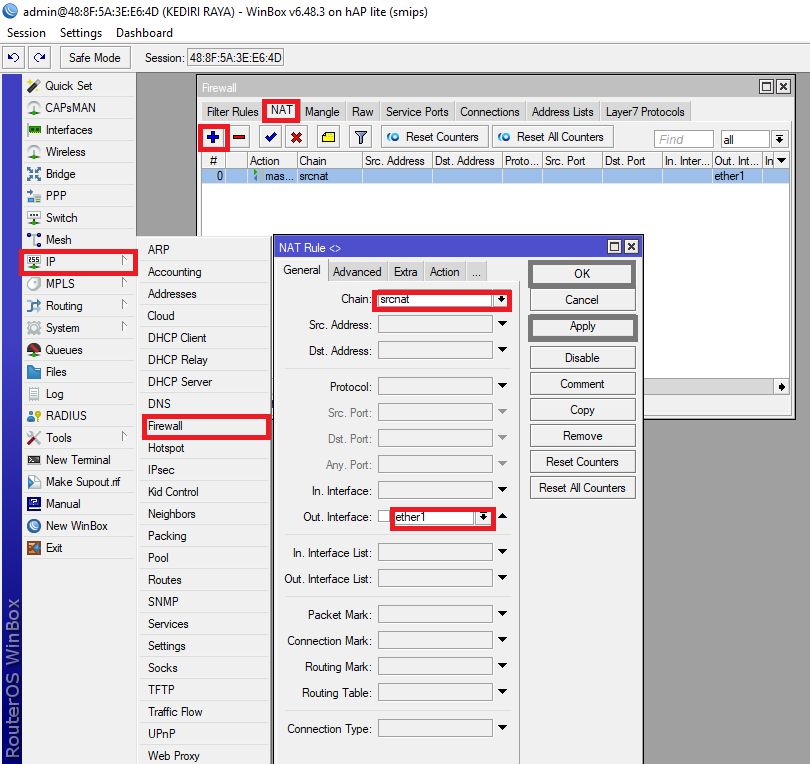
Task: Select Firewall in the IP submenu
Action: point(206,426)
